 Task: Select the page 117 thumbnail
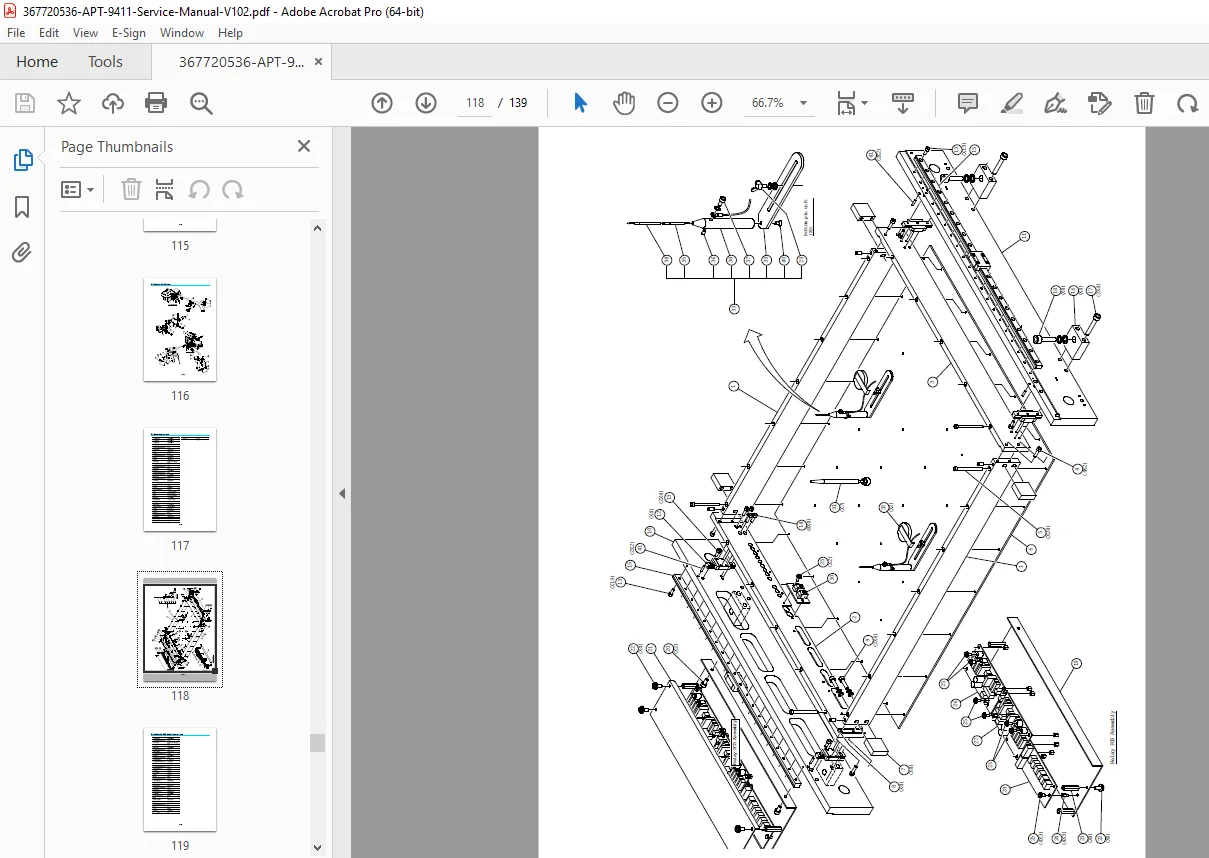[180, 480]
